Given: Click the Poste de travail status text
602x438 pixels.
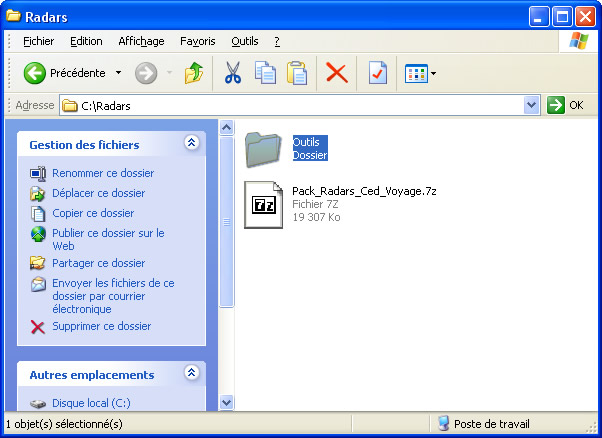Looking at the screenshot, I should pyautogui.click(x=491, y=424).
